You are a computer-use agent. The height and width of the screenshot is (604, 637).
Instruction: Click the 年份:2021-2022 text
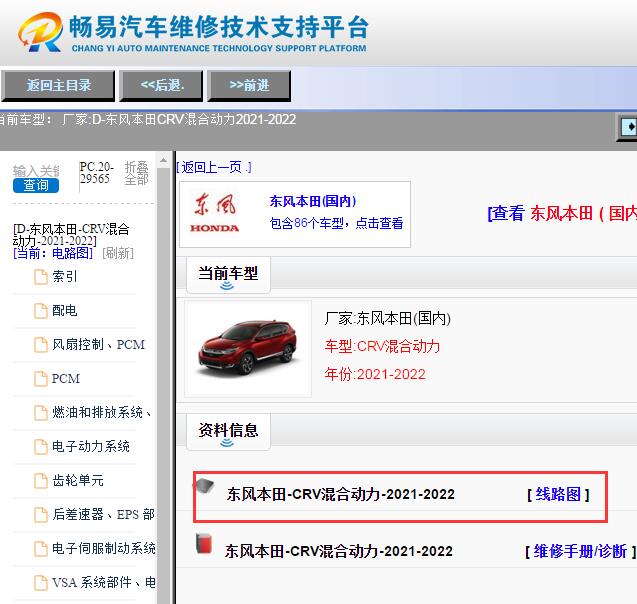pyautogui.click(x=375, y=374)
